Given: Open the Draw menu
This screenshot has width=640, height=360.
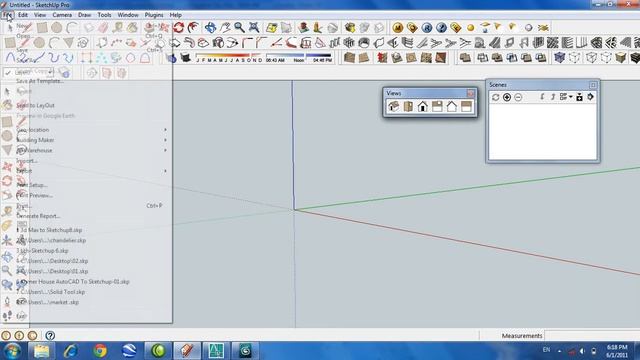Looking at the screenshot, I should click(x=84, y=15).
